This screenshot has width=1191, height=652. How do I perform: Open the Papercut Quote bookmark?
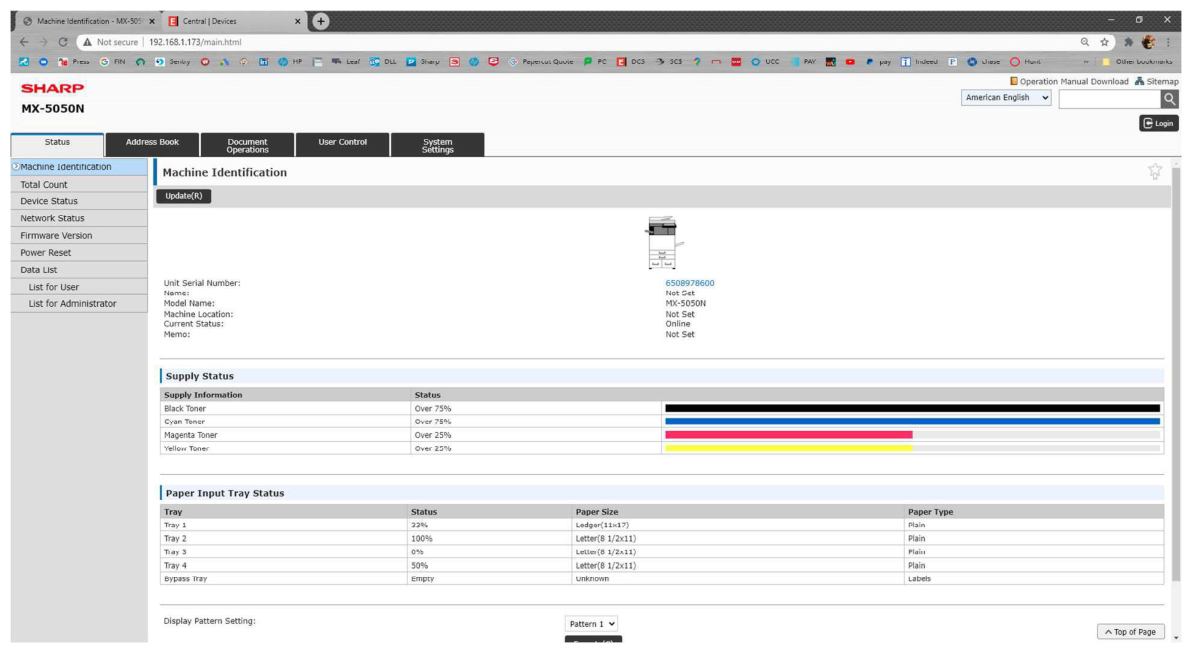pyautogui.click(x=541, y=62)
